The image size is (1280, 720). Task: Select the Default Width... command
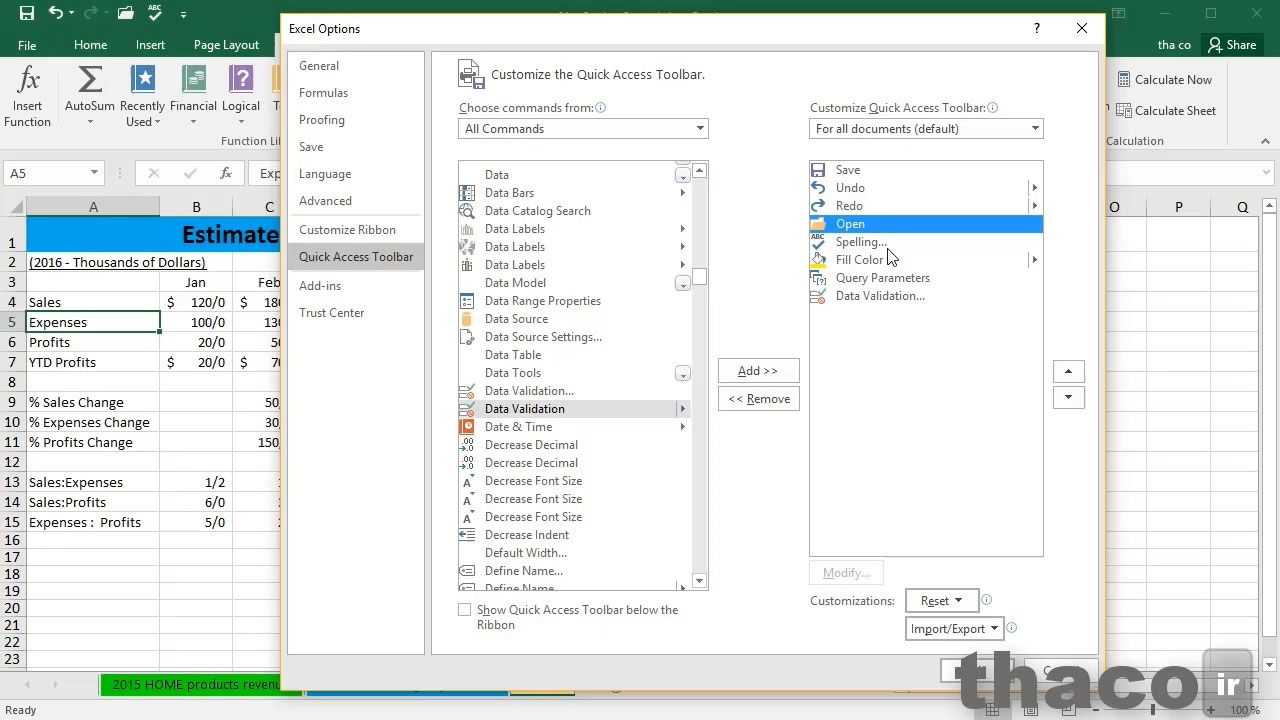pos(574,553)
